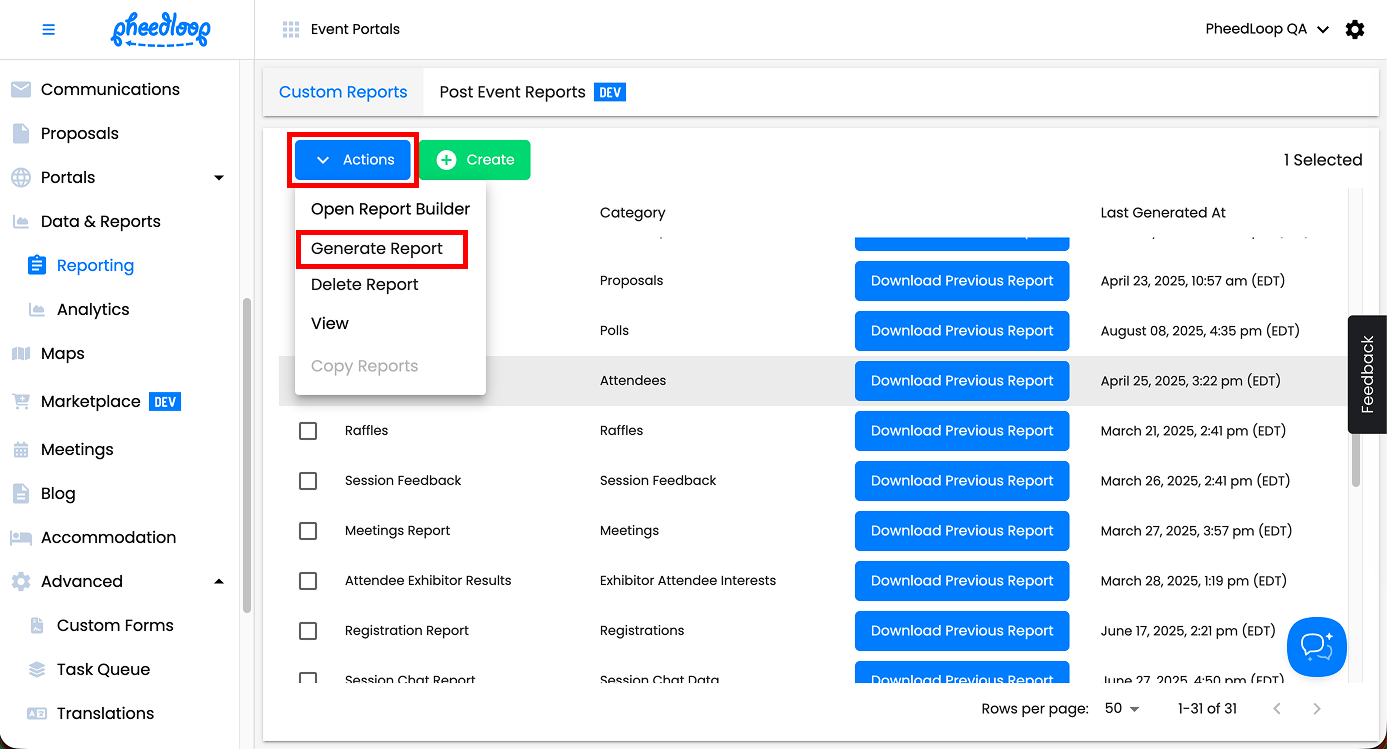1387x749 pixels.
Task: Choose Generate Report from Actions menu
Action: pos(377,249)
